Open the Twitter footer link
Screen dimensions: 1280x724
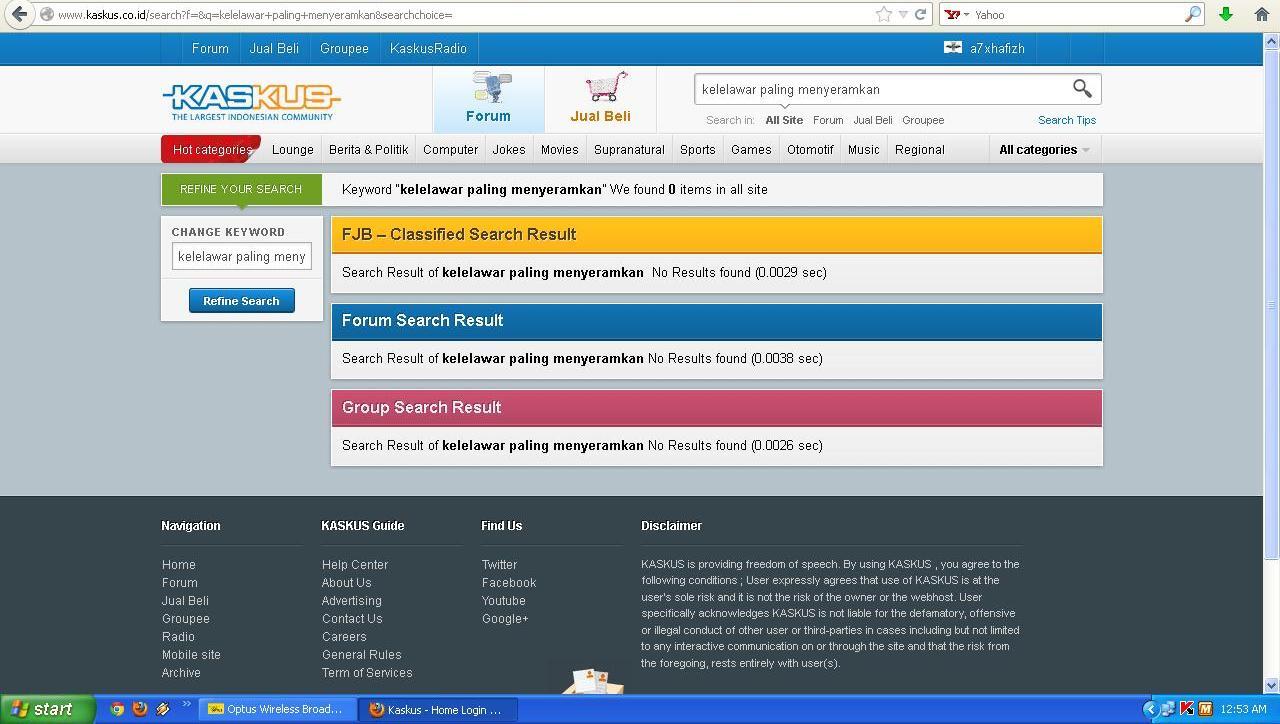point(499,564)
